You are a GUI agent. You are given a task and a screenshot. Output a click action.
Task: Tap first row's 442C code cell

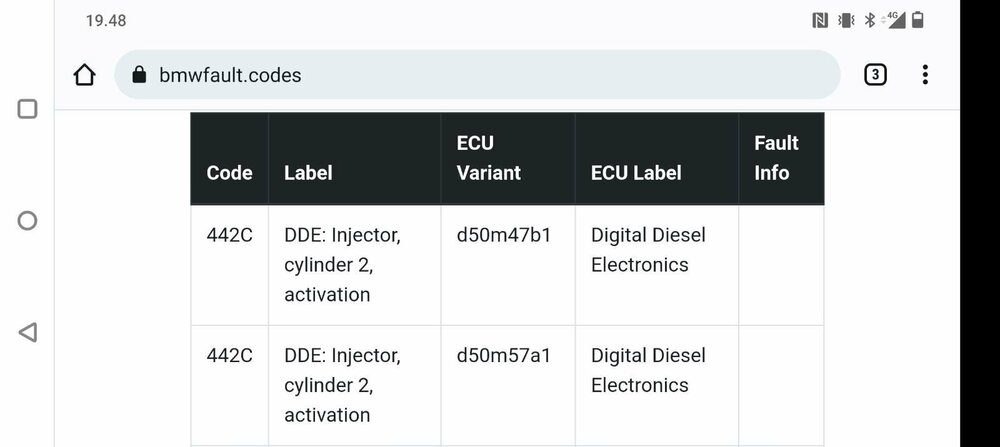pyautogui.click(x=229, y=235)
